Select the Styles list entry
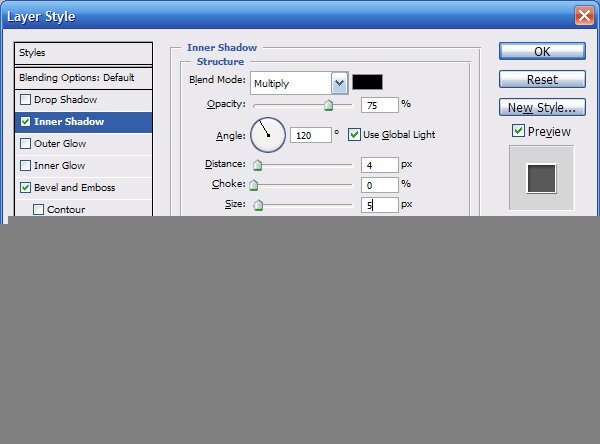This screenshot has width=600, height=444. coord(83,53)
